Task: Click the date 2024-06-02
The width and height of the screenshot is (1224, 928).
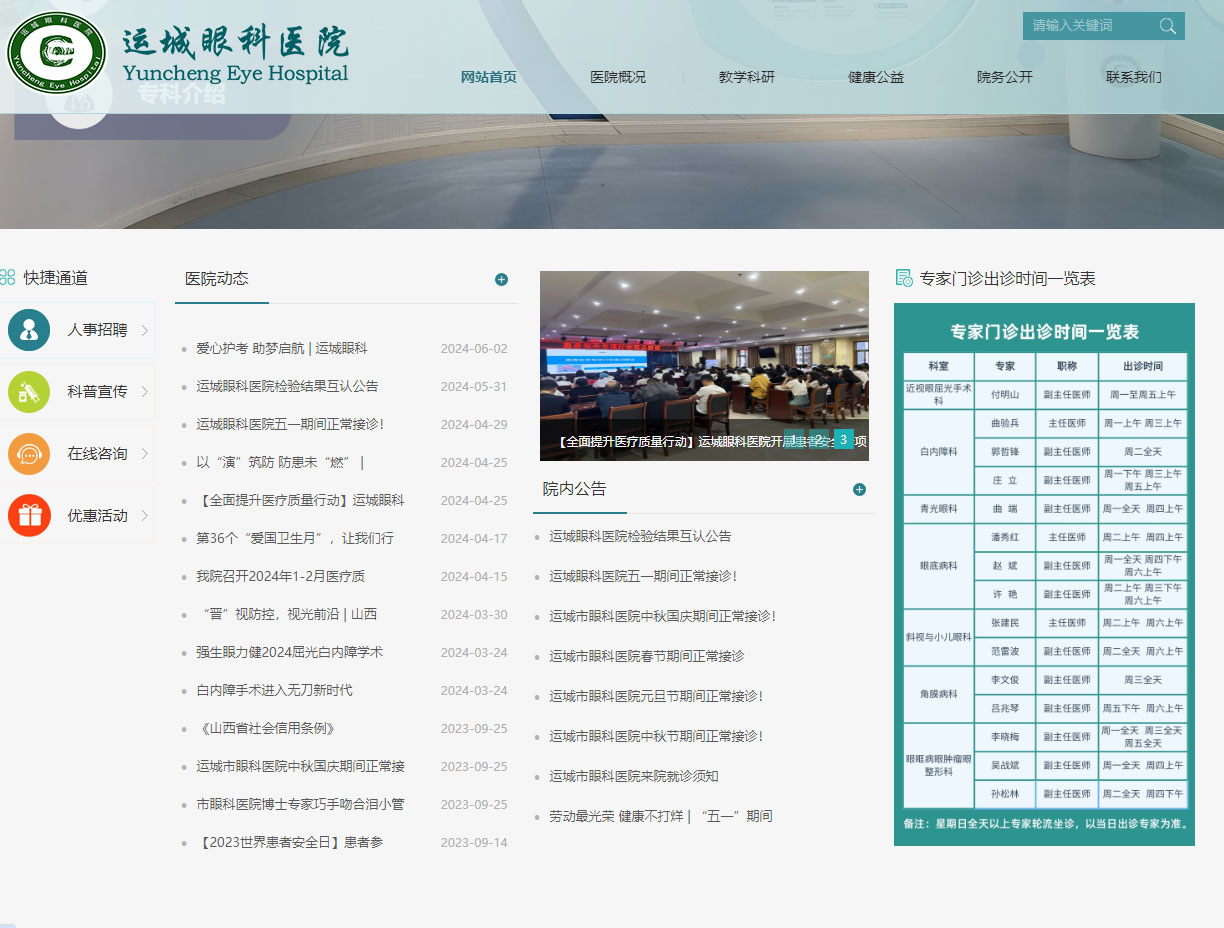Action: click(x=474, y=349)
